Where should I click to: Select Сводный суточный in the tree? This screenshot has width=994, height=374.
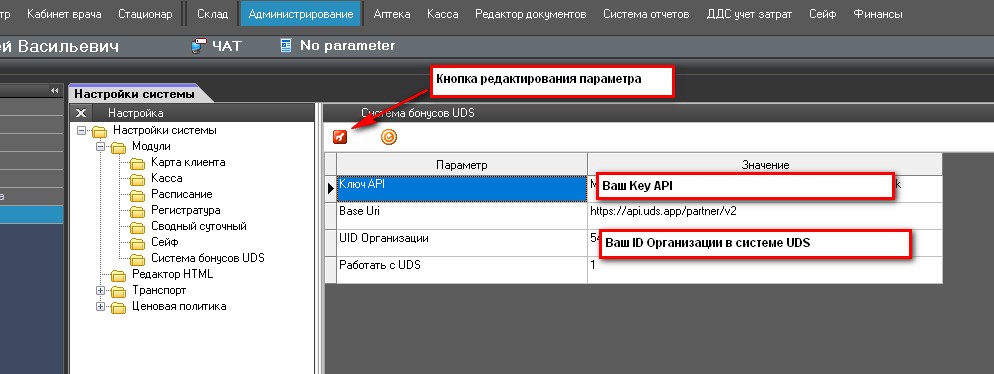(198, 226)
